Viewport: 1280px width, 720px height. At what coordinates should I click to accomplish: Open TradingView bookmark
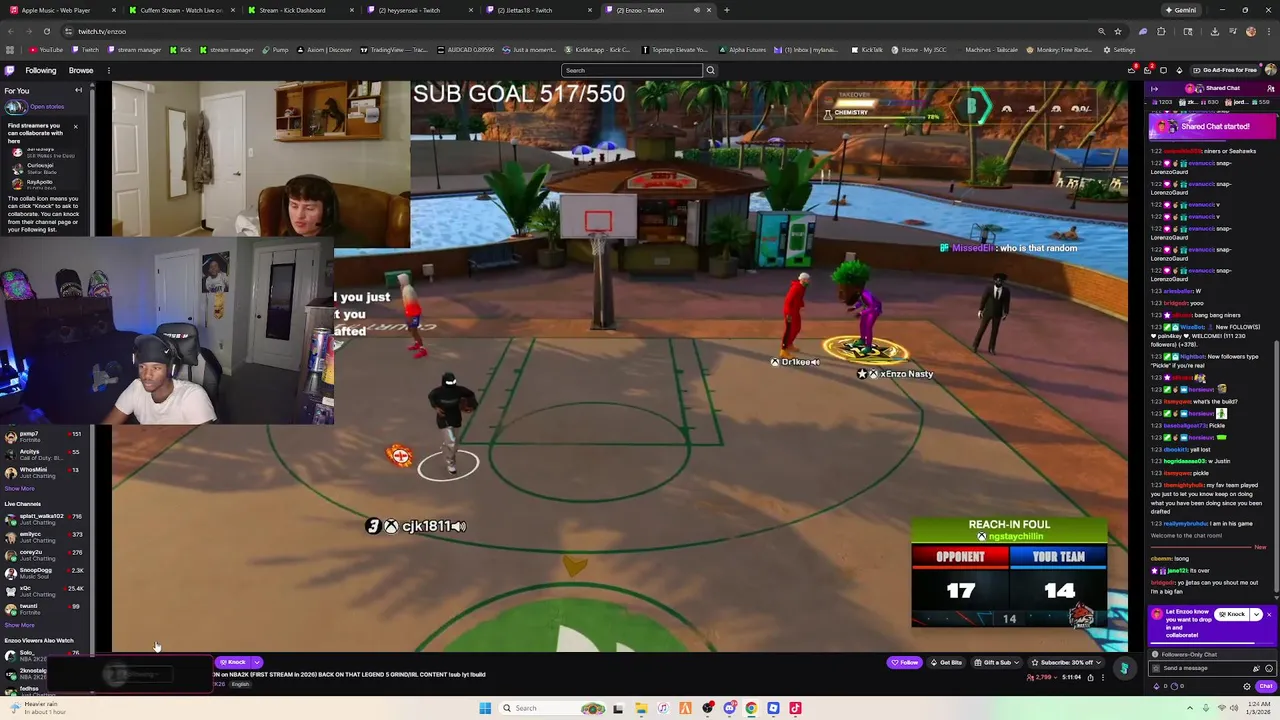pos(394,50)
